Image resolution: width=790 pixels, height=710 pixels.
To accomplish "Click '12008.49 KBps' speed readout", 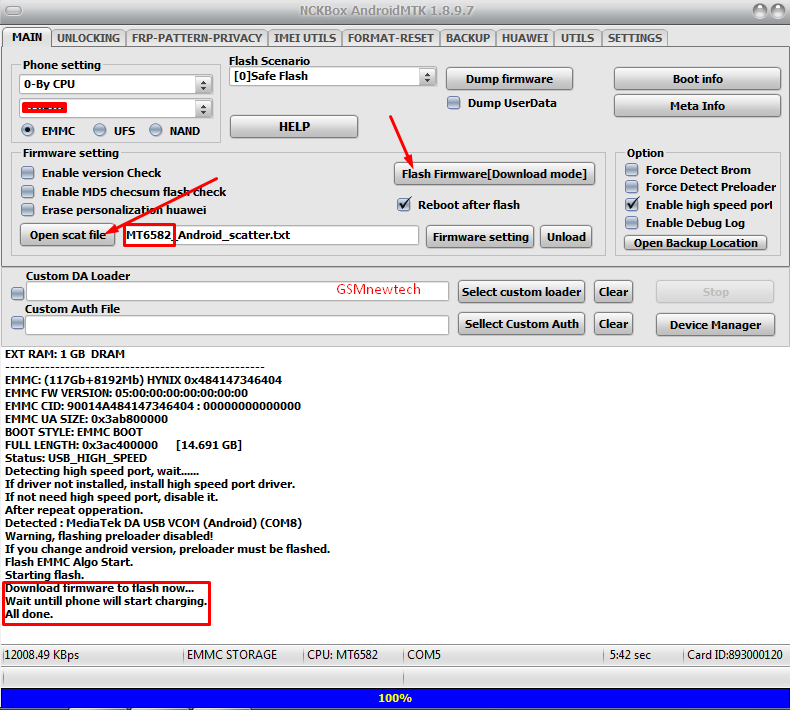I will [42, 655].
